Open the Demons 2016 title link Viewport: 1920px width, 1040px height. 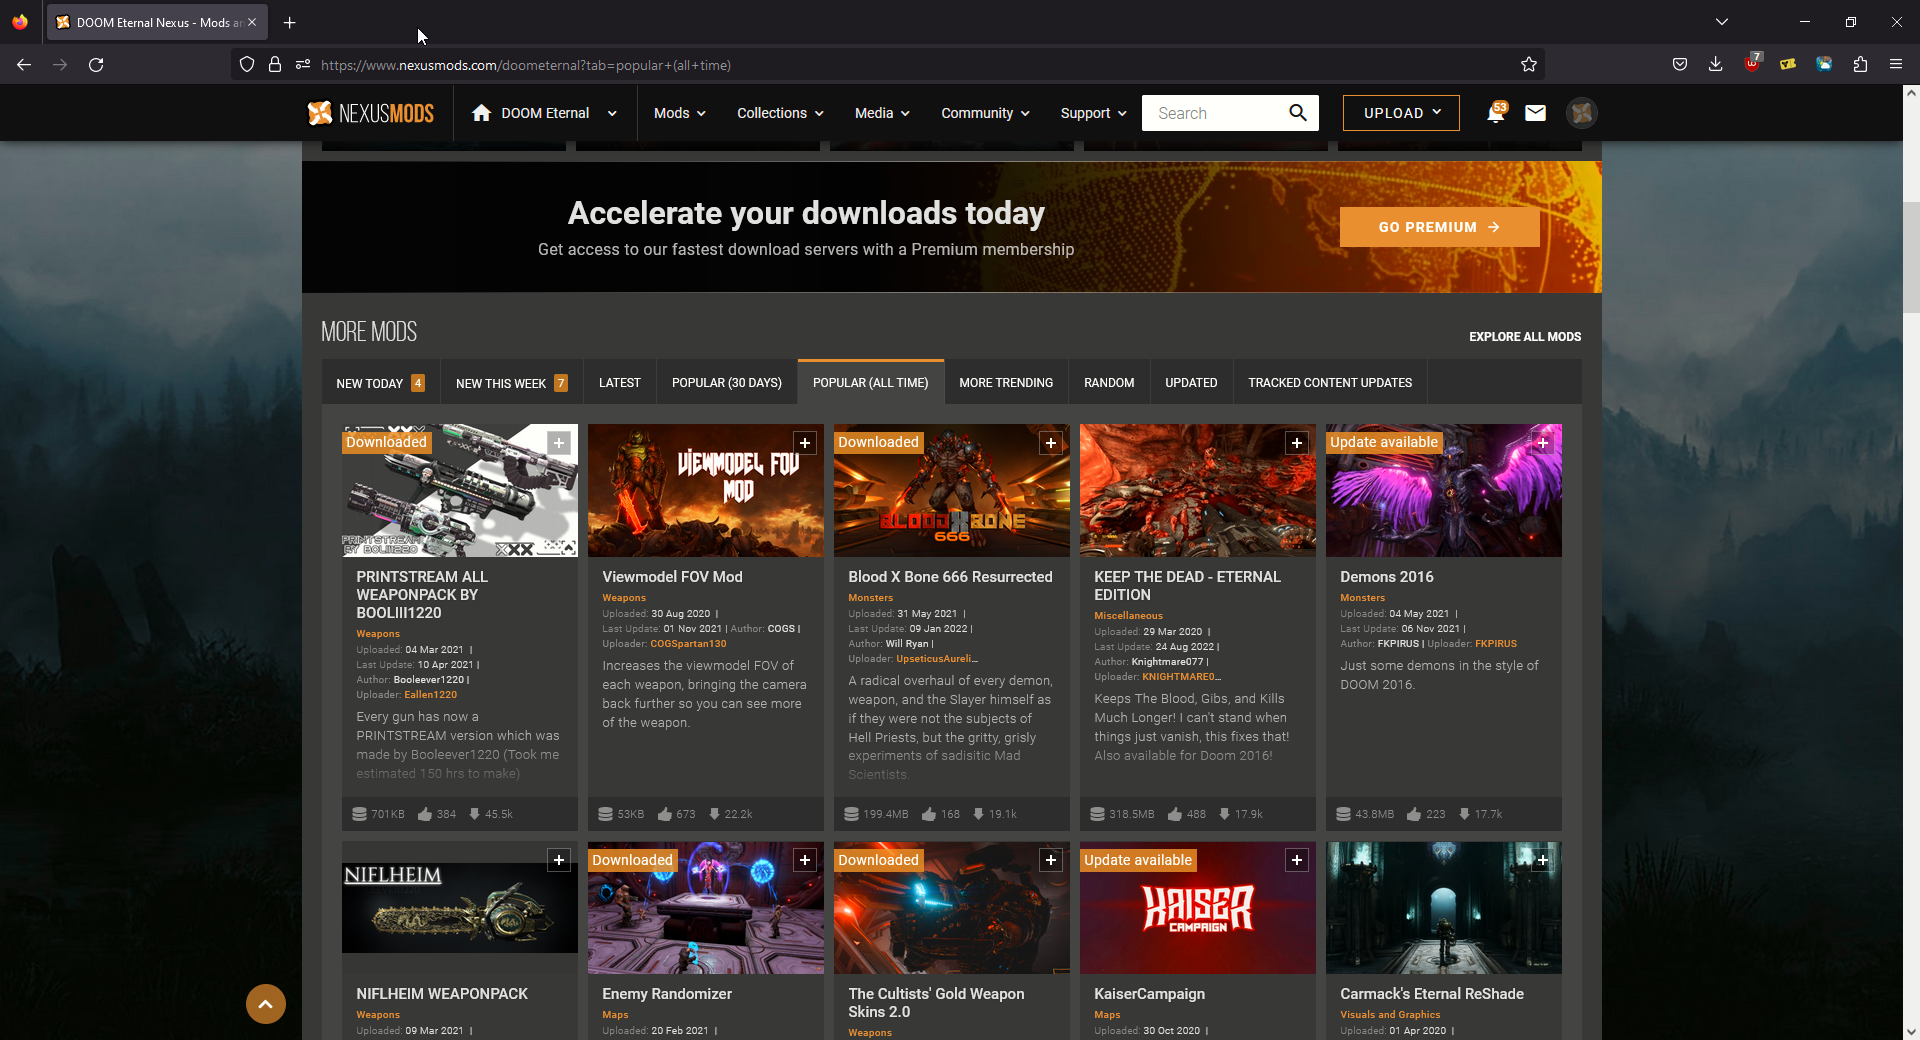[1387, 577]
